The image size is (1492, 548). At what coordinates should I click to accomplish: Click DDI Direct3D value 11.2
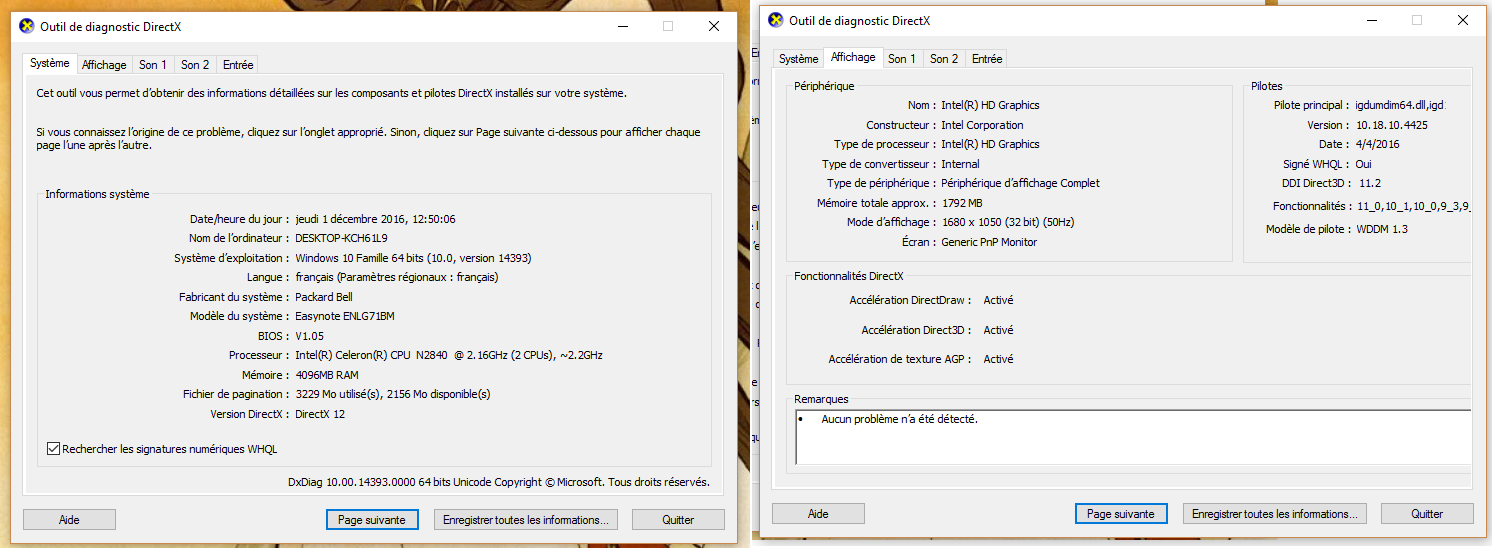[1369, 183]
